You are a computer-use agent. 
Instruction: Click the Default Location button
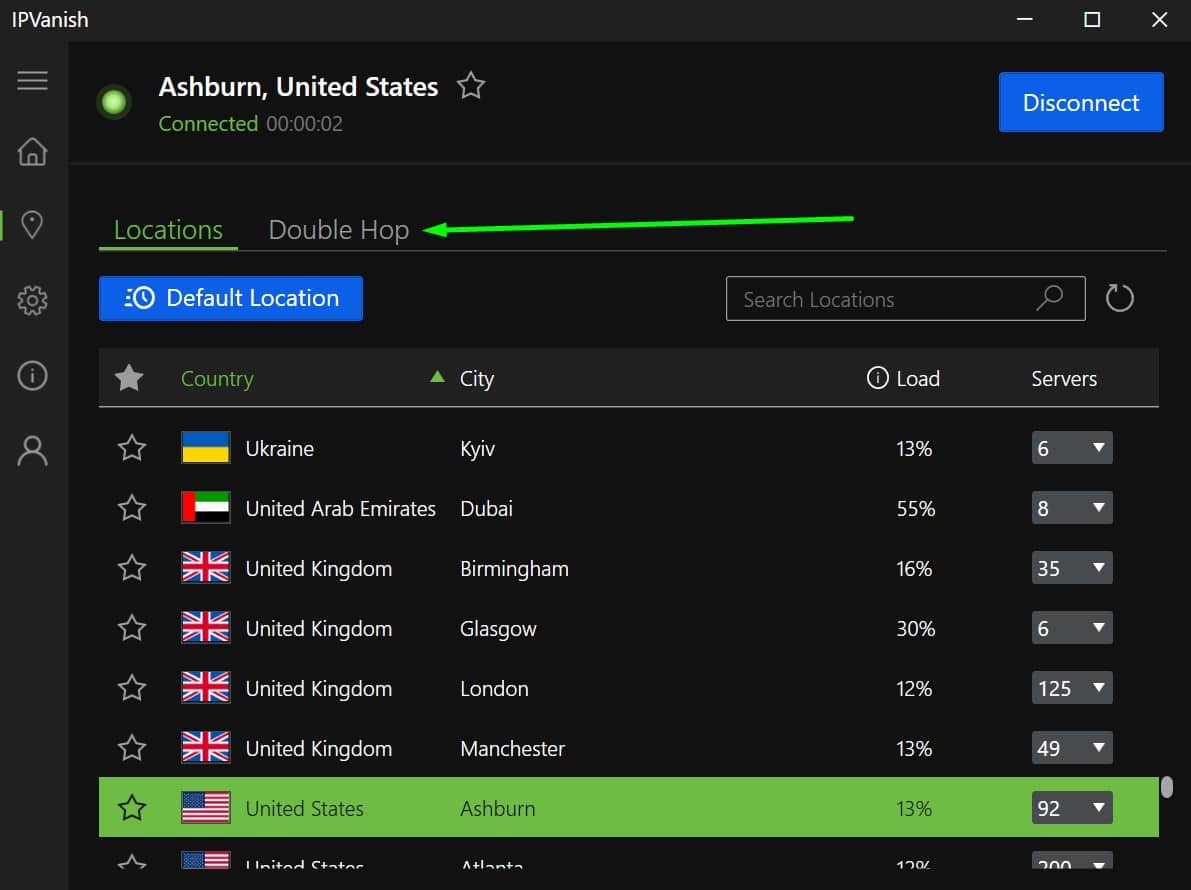231,298
